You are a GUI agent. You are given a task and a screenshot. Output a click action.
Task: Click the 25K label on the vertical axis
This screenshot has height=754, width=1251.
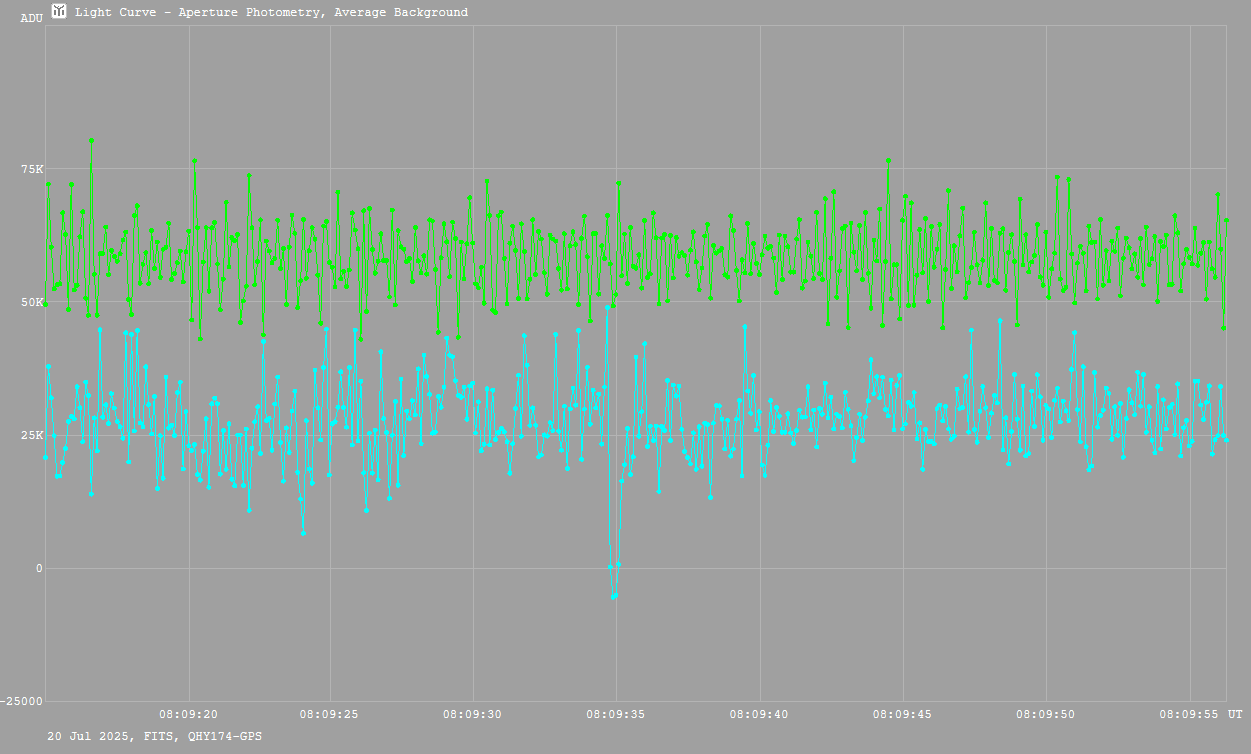tap(32, 435)
